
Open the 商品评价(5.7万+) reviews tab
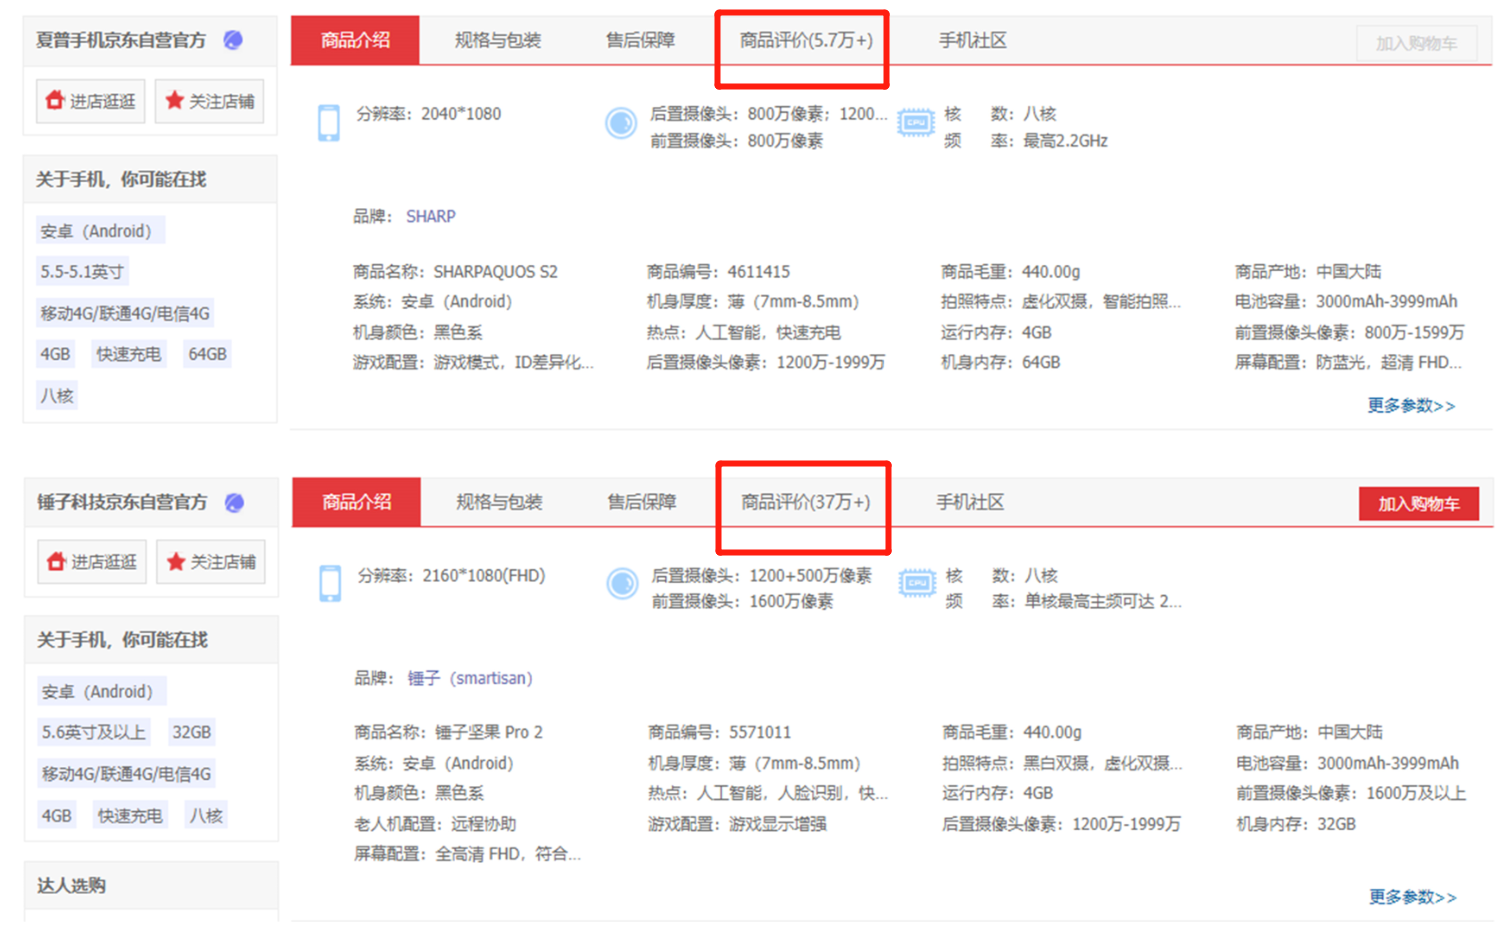(x=806, y=40)
